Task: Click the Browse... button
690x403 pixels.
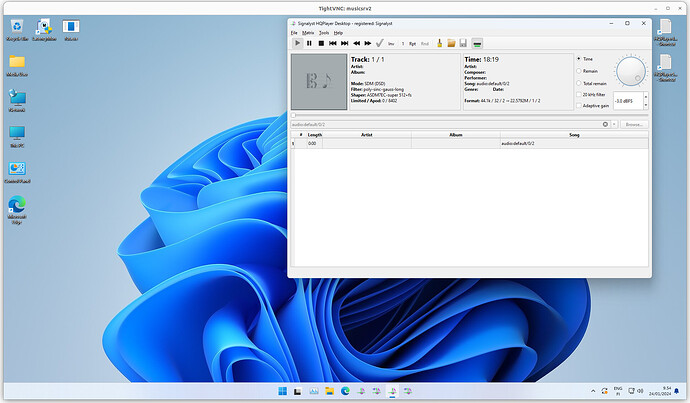Action: tap(634, 125)
